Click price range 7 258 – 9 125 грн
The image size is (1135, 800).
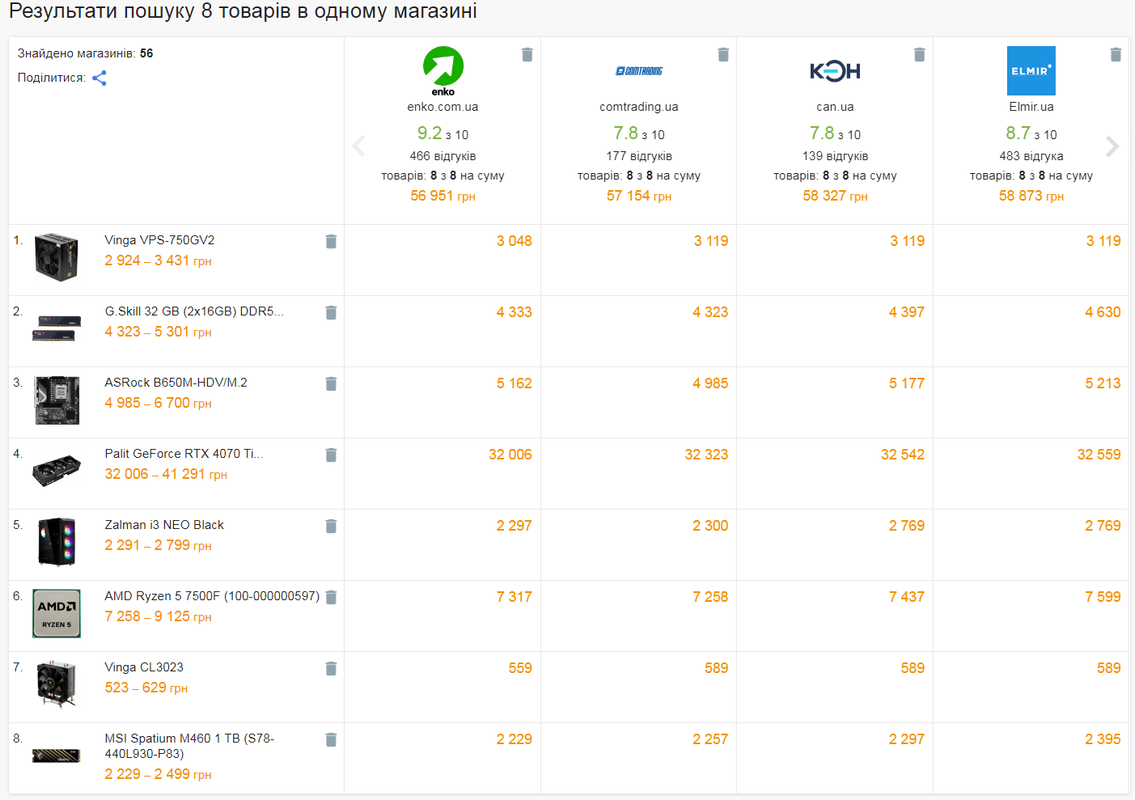158,617
